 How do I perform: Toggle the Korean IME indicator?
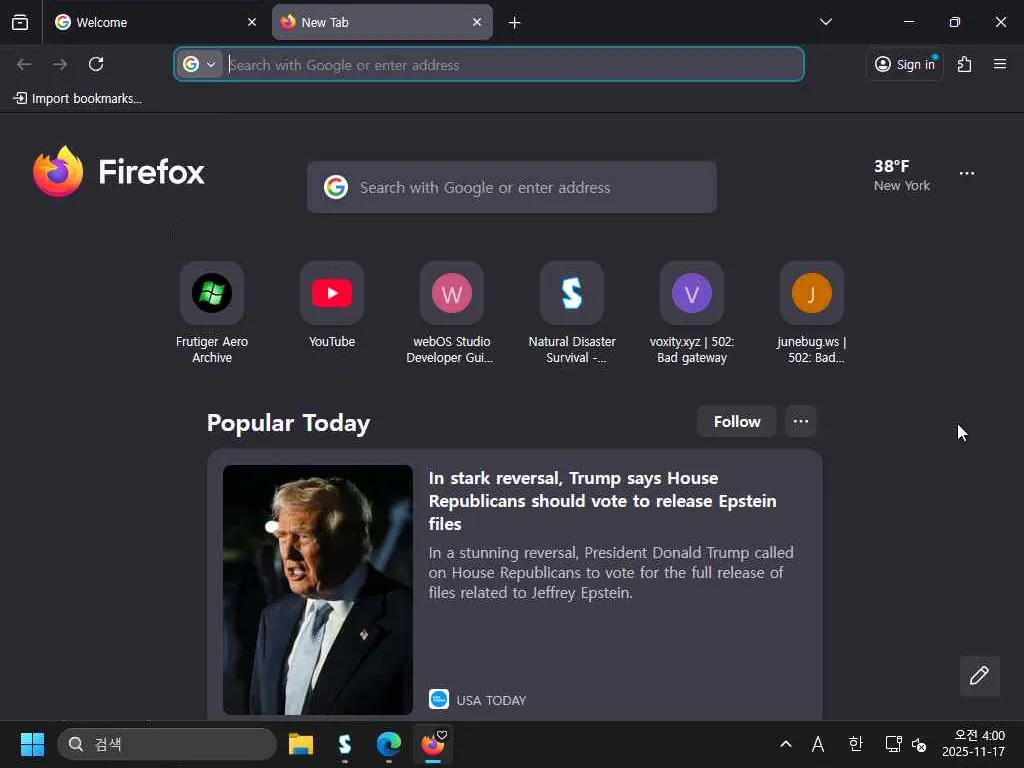(x=856, y=744)
